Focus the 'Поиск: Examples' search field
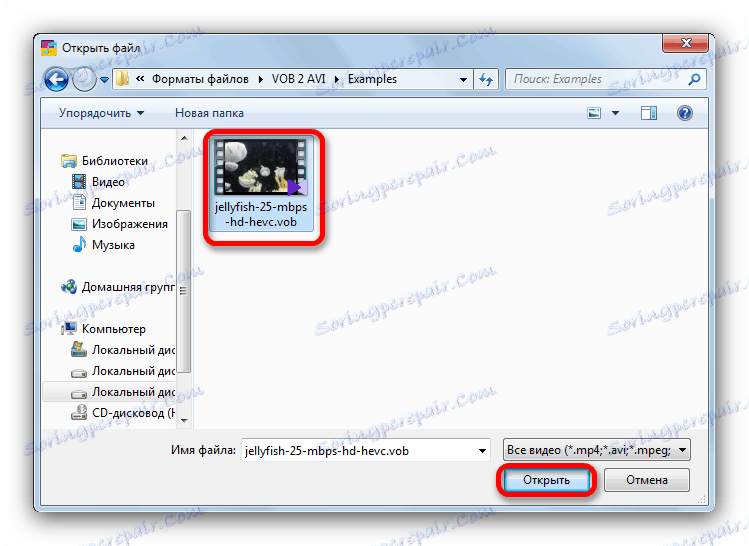The height and width of the screenshot is (546, 749). [x=598, y=79]
